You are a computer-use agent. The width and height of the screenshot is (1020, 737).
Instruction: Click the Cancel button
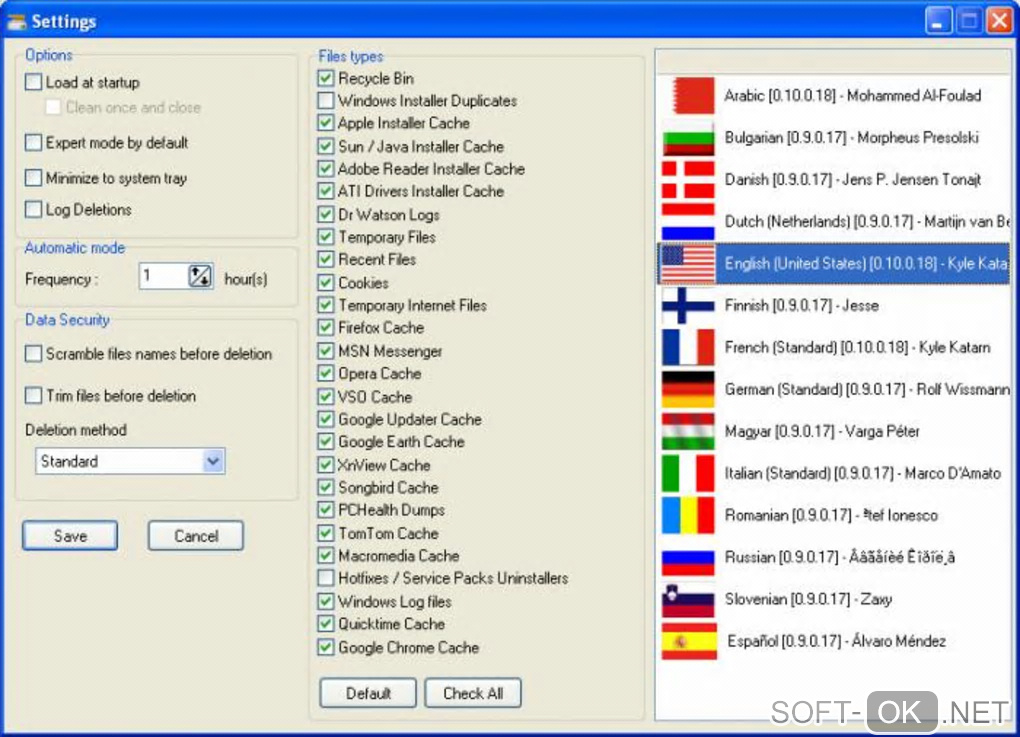point(196,536)
